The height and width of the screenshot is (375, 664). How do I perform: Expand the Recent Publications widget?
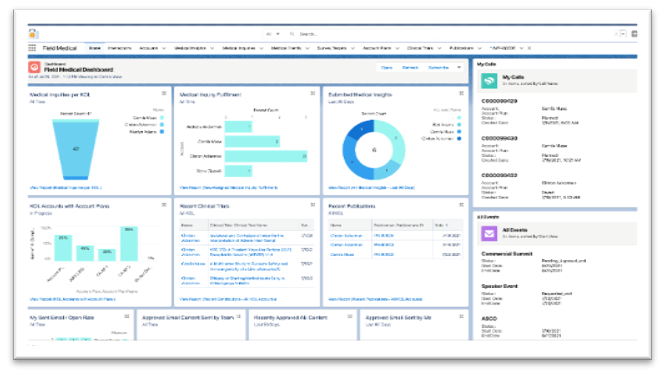[x=462, y=205]
